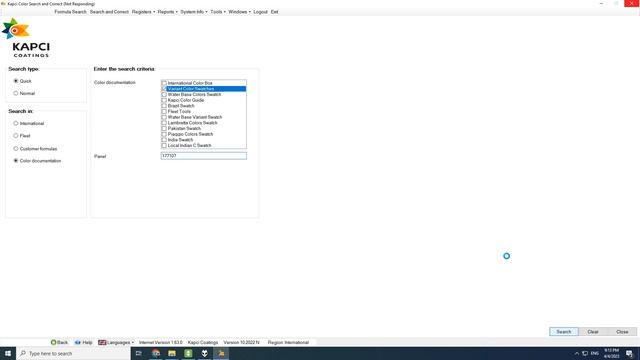Screen dimensions: 640x360
Task: Click the Panel input field
Action: 204,156
